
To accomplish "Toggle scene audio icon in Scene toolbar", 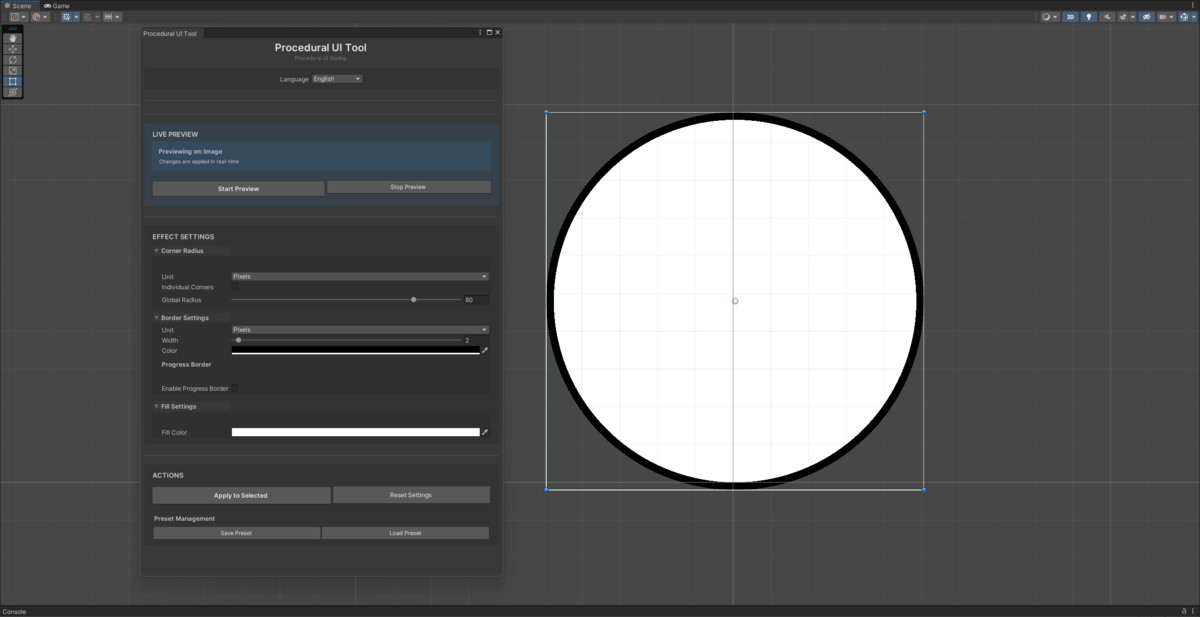I will [x=1105, y=16].
